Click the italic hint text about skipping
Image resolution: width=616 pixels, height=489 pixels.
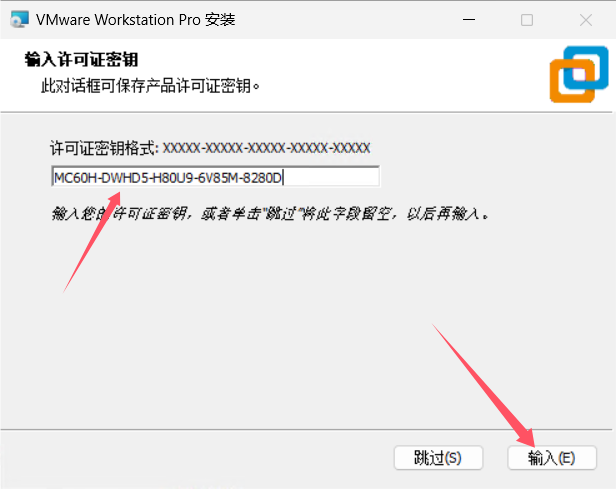(270, 214)
